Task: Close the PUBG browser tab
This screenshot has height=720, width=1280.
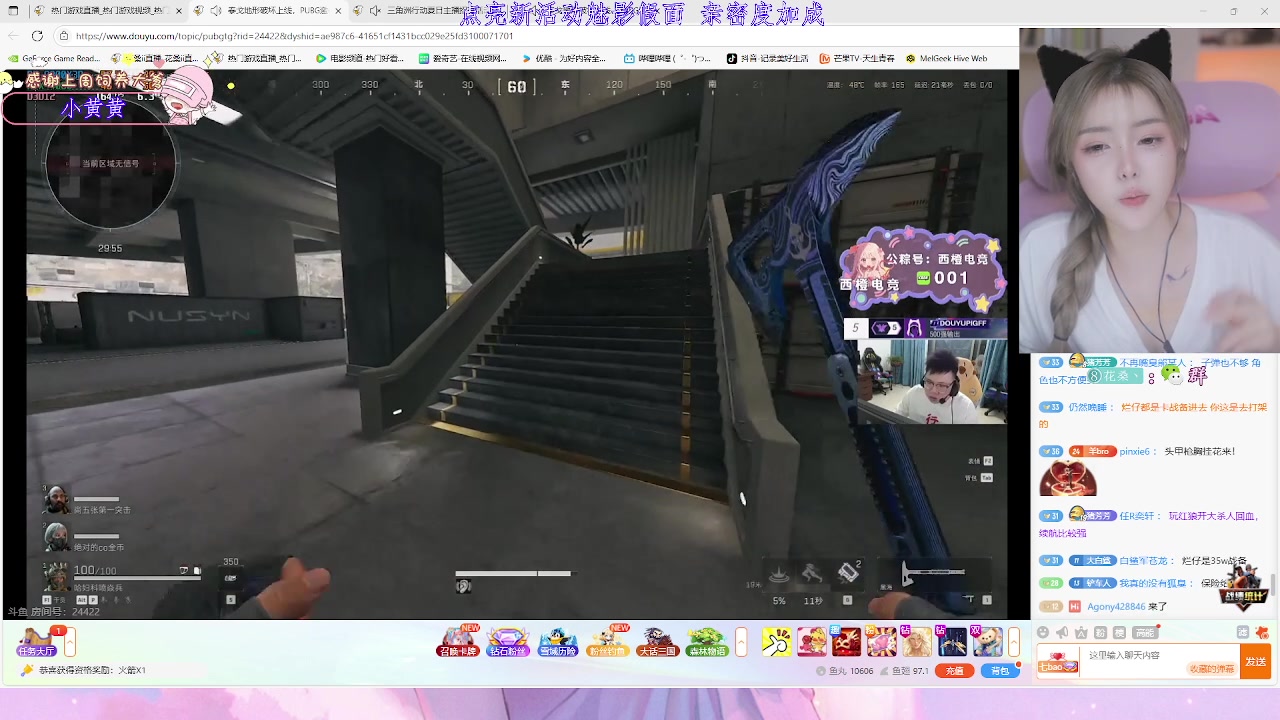Action: [x=338, y=10]
